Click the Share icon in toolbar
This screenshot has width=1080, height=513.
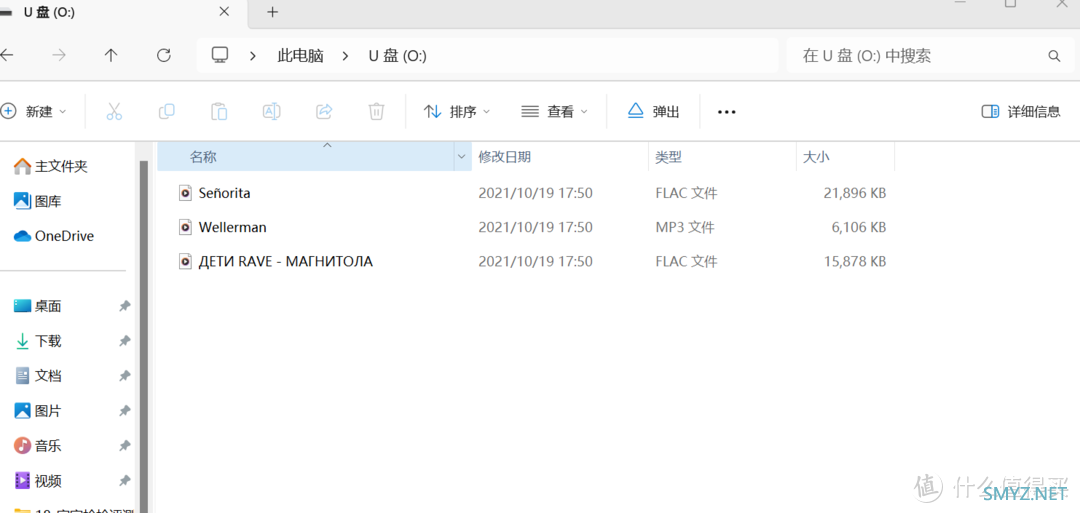pyautogui.click(x=324, y=111)
